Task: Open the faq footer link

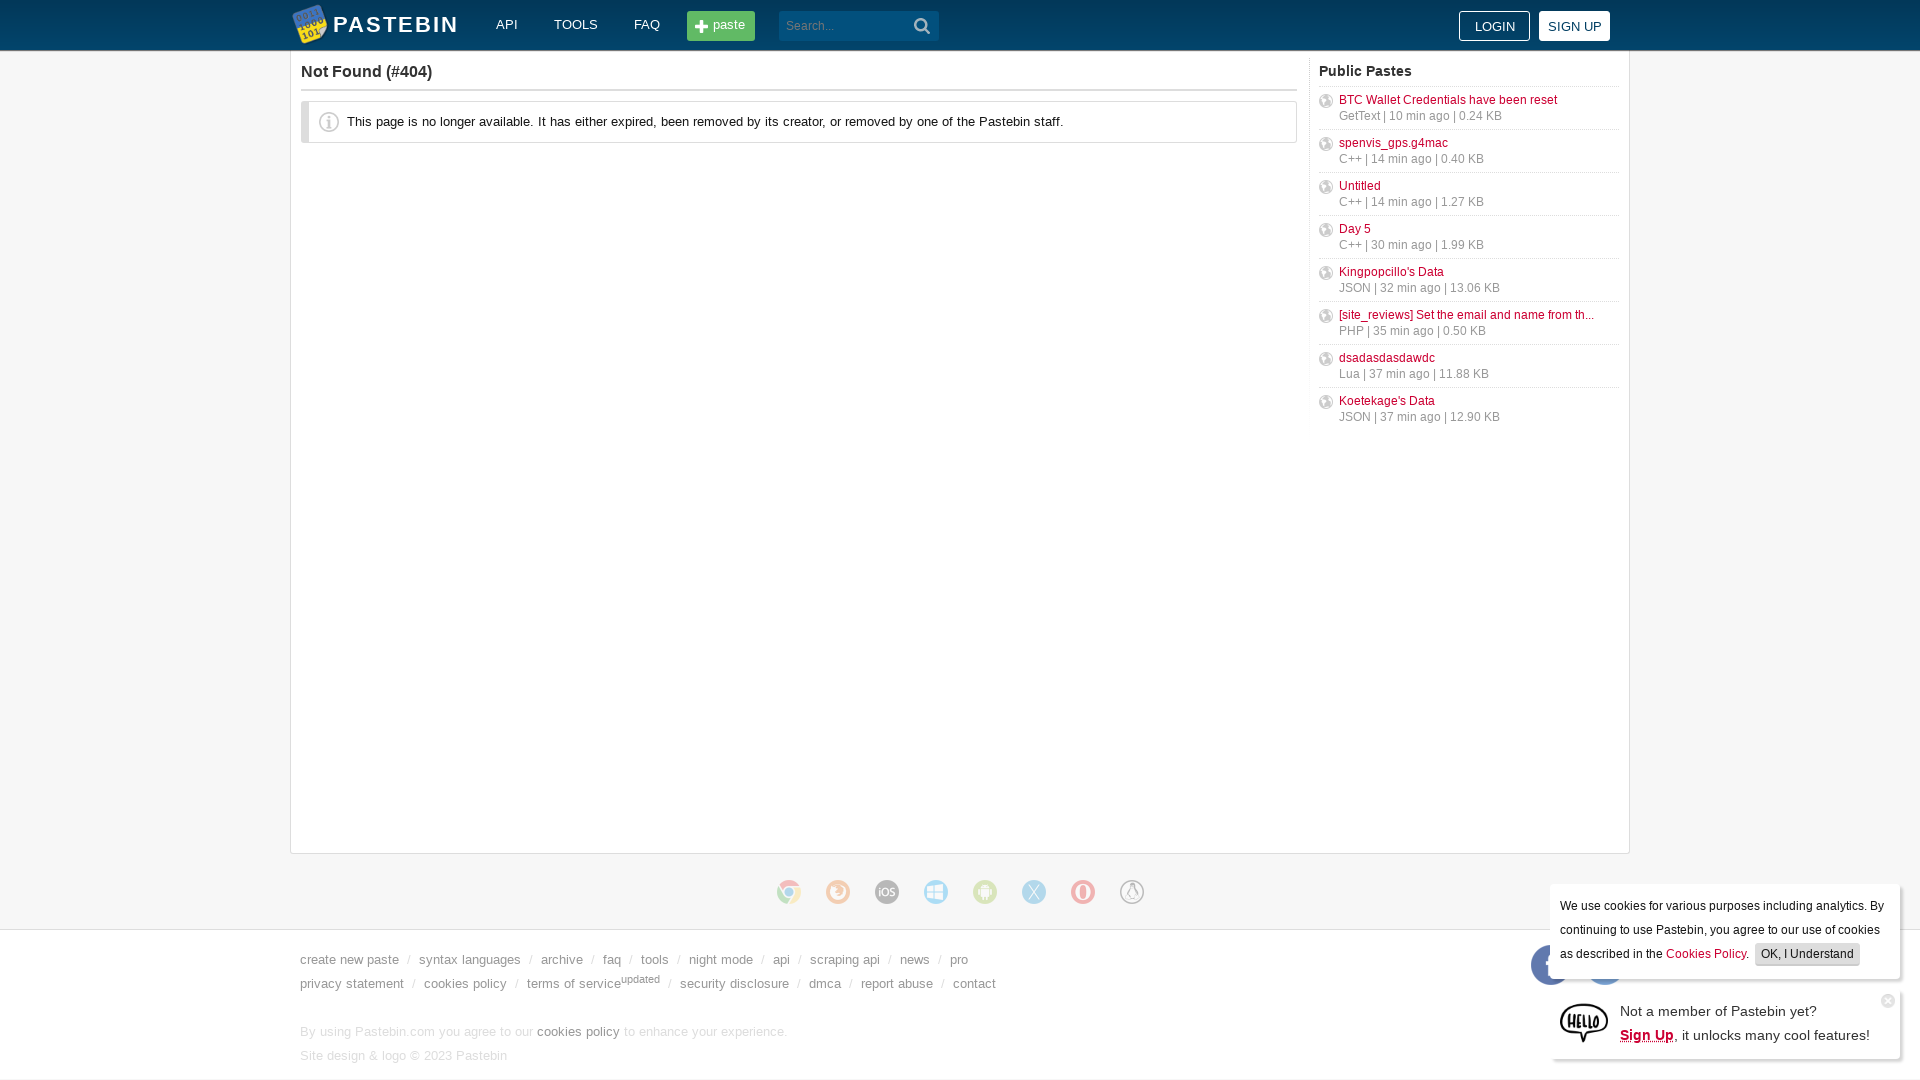Action: (612, 960)
